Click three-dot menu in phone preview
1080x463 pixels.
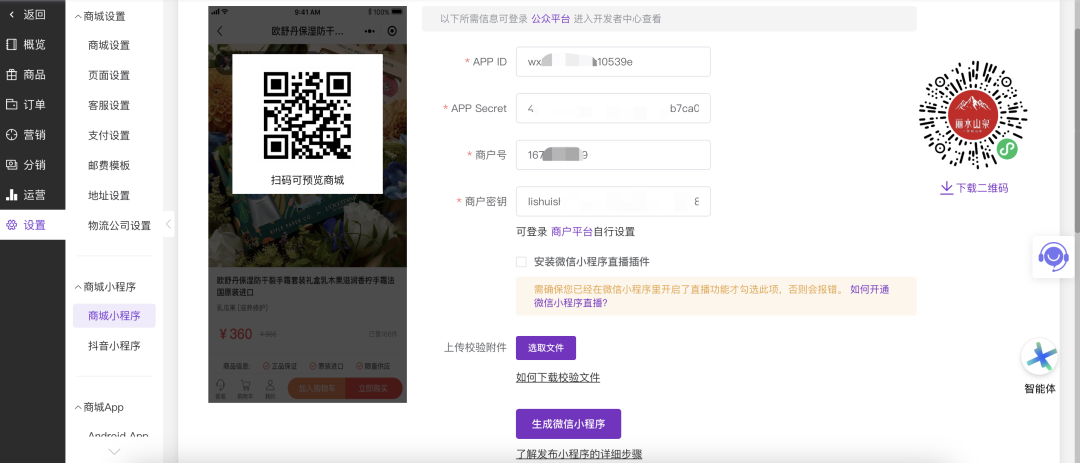[371, 31]
